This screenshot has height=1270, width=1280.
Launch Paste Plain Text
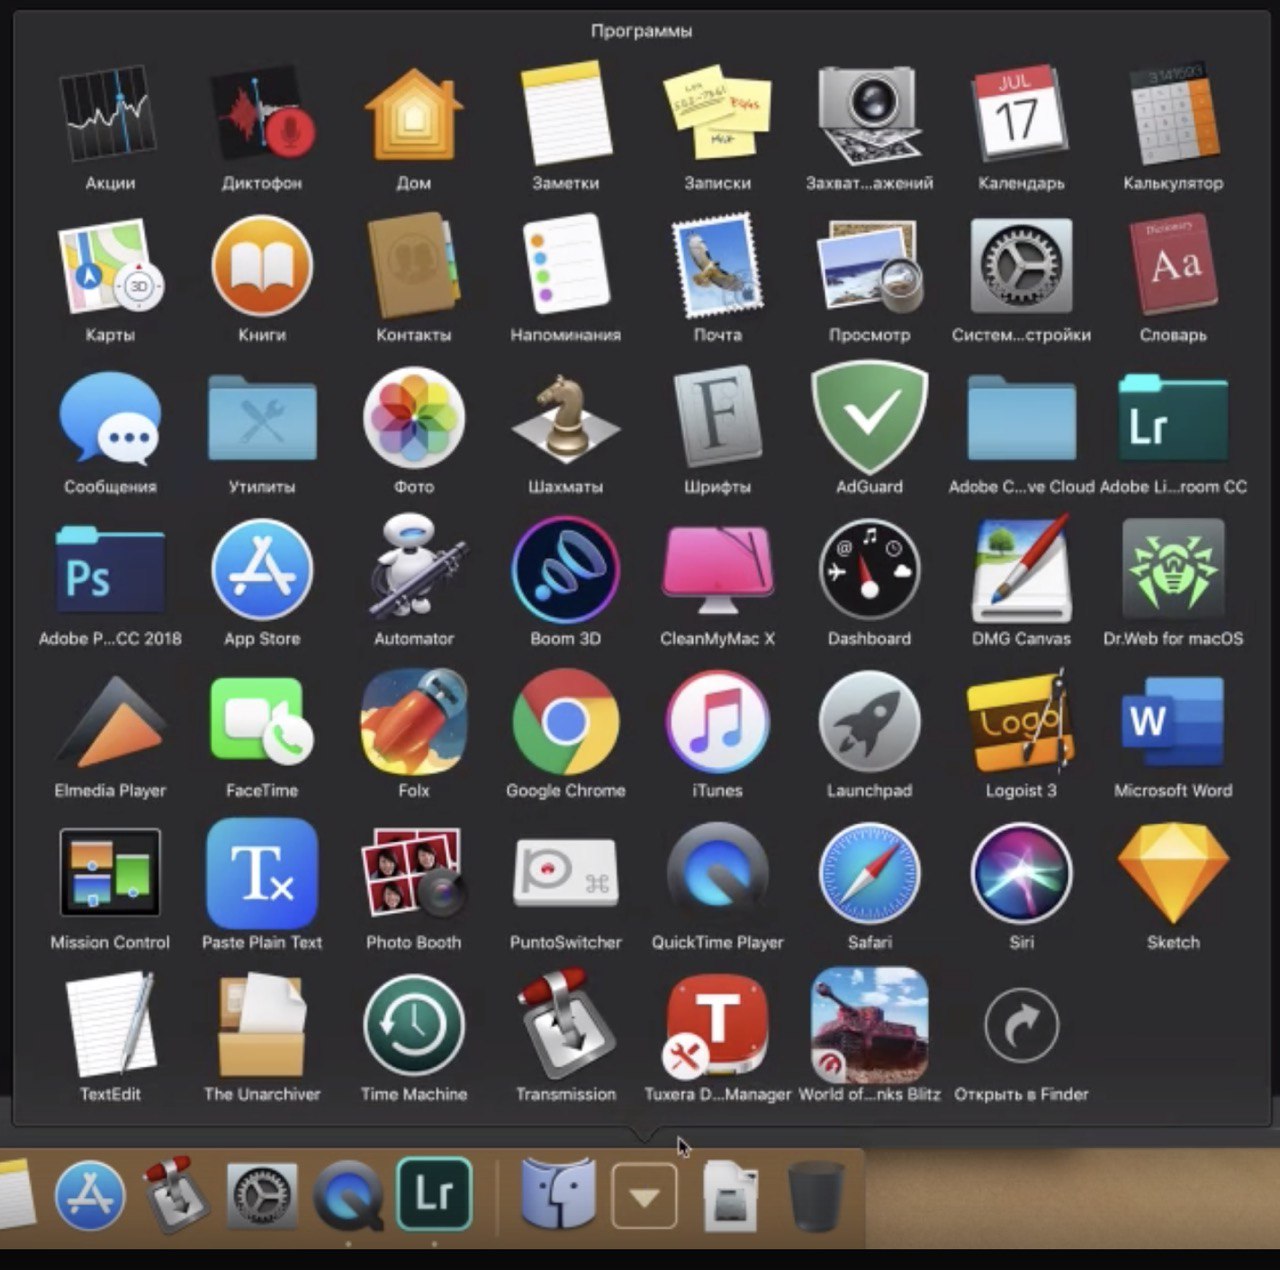pyautogui.click(x=262, y=873)
